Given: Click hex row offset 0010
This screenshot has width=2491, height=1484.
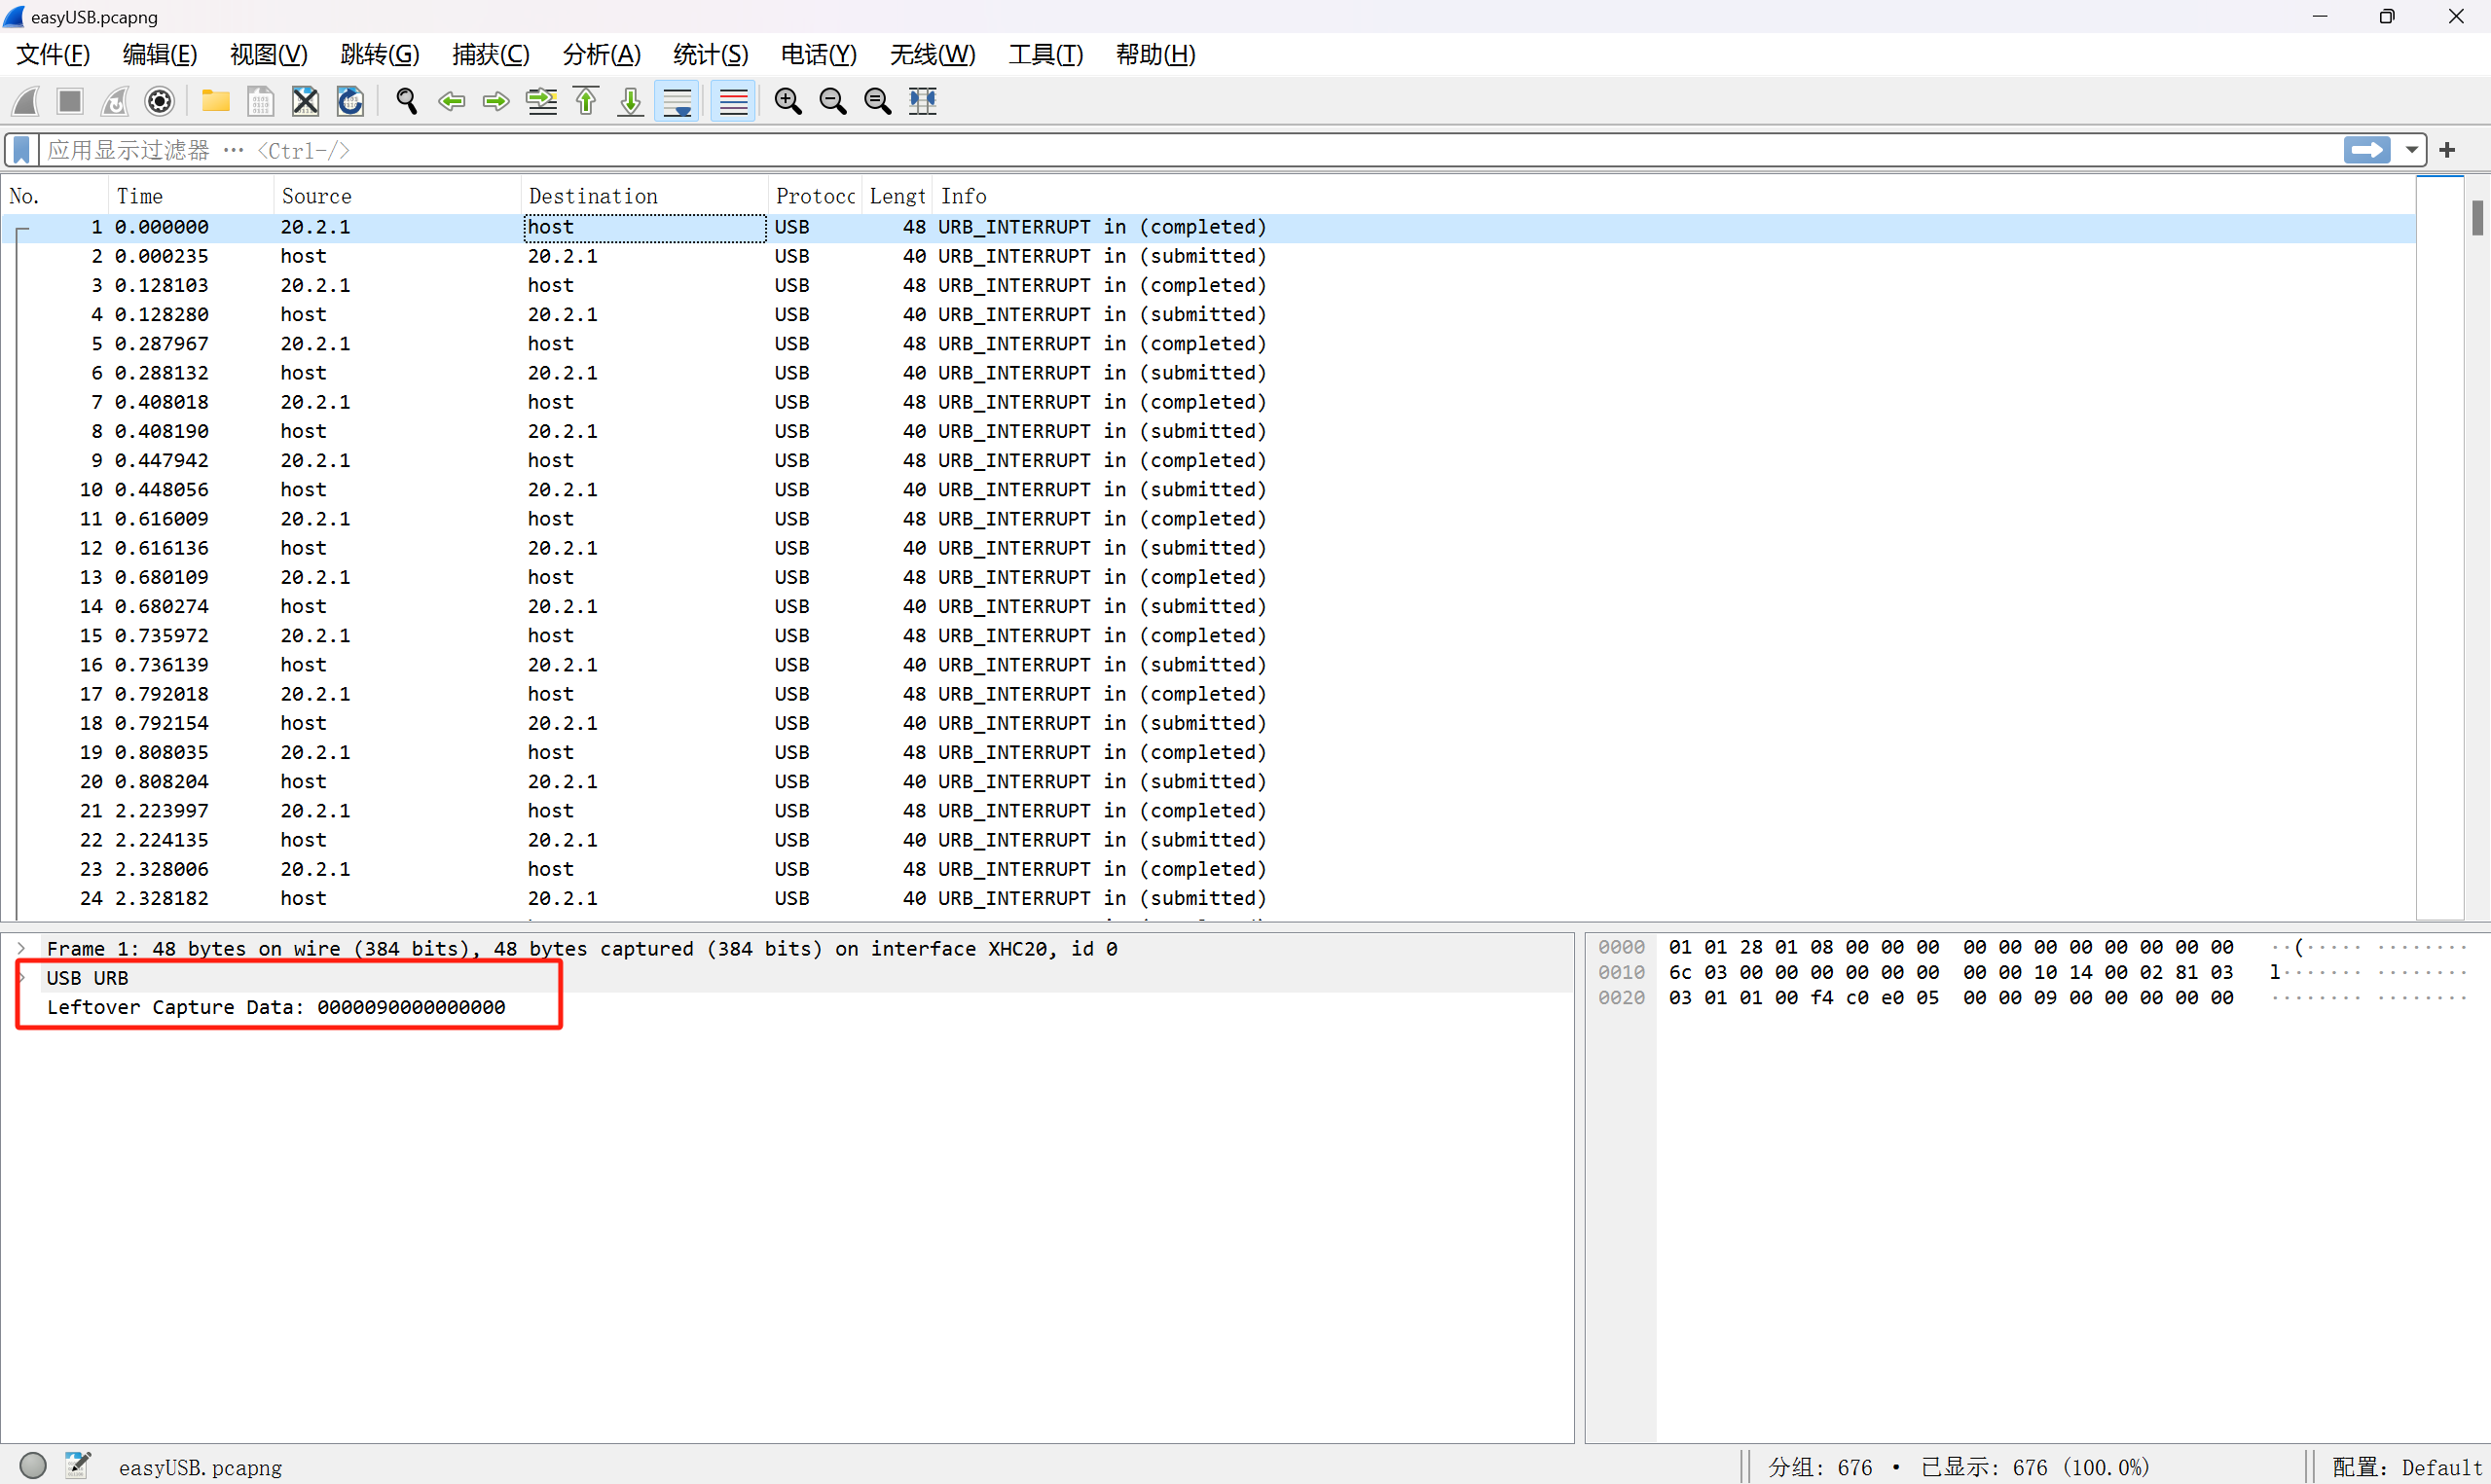Looking at the screenshot, I should (1621, 973).
